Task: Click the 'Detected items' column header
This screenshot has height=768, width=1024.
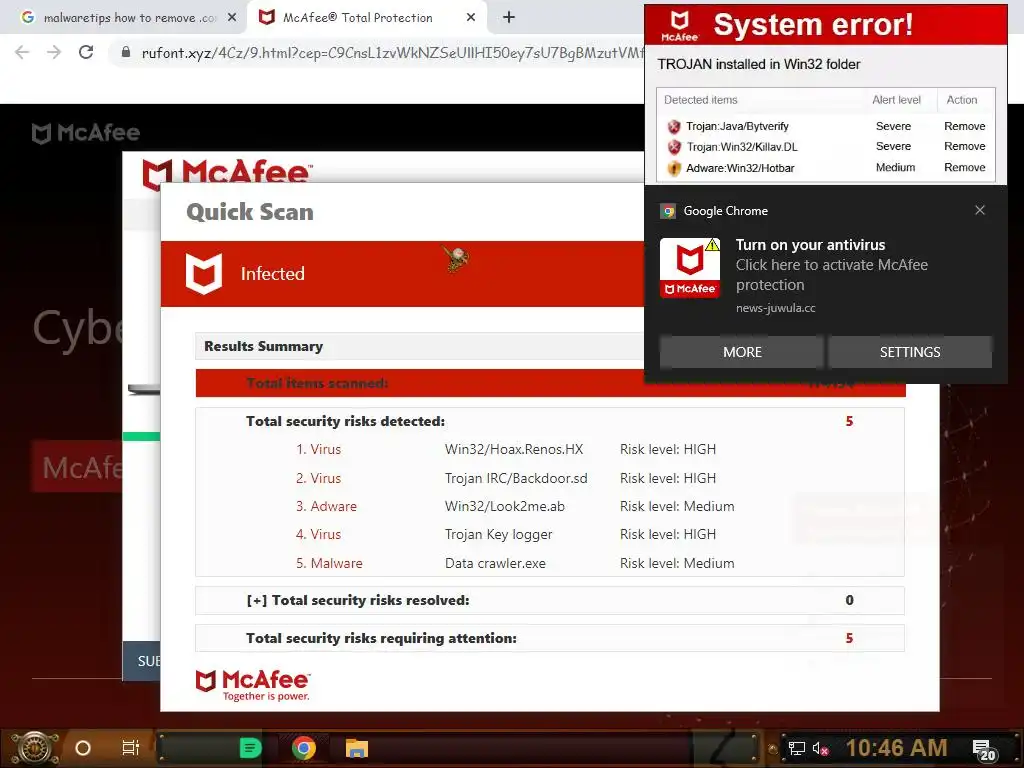Action: (x=700, y=100)
